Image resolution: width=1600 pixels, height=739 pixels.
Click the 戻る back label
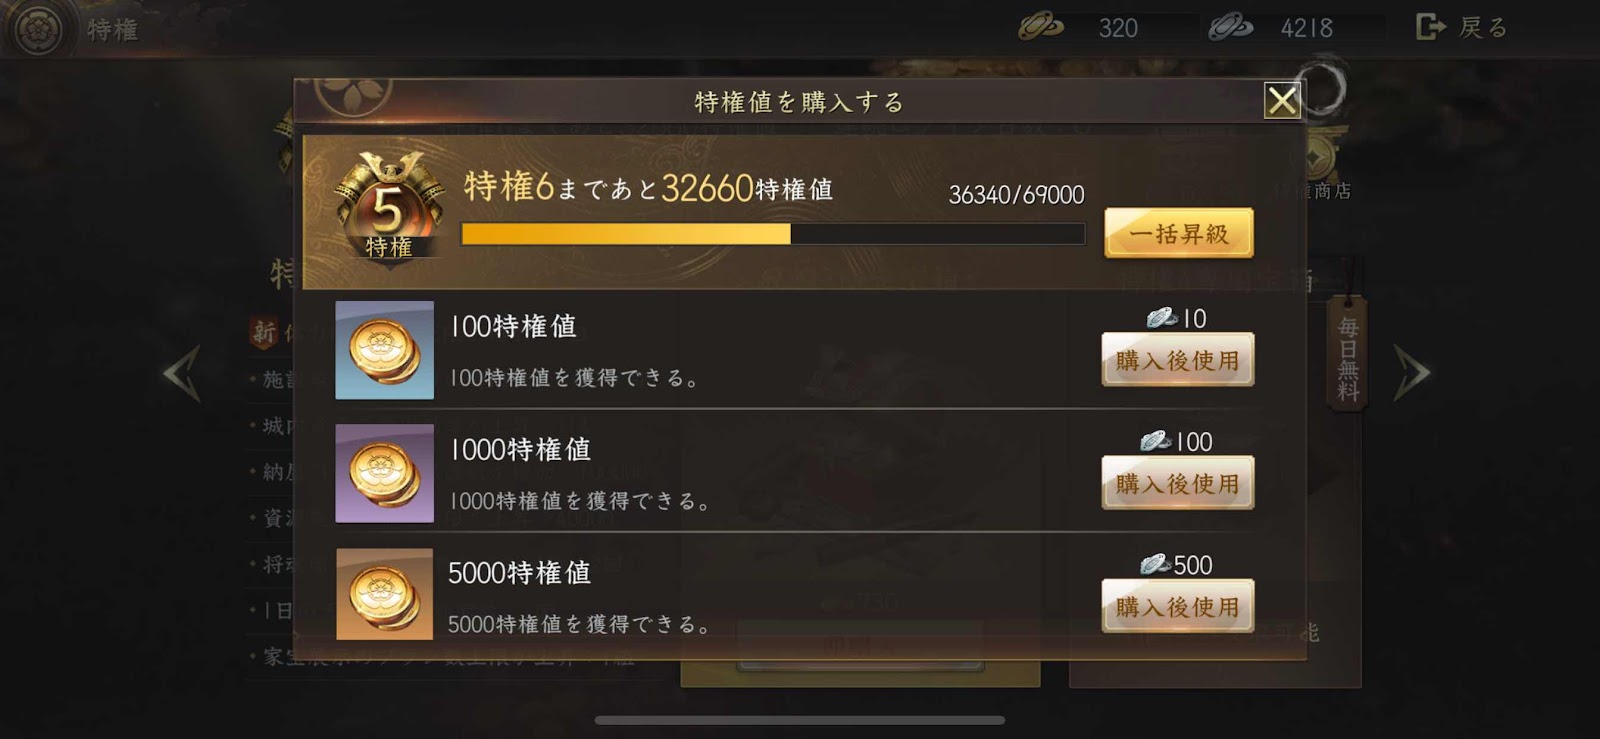(1483, 27)
